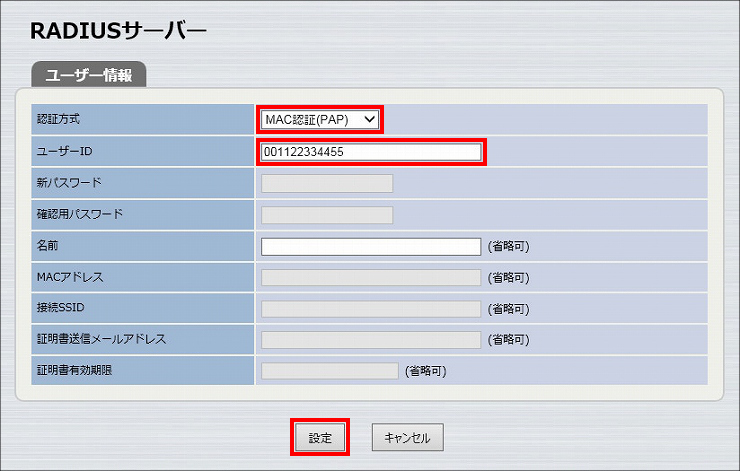Viewport: 740px width, 471px height.
Task: Click the 接続SSID input field
Action: (x=371, y=309)
